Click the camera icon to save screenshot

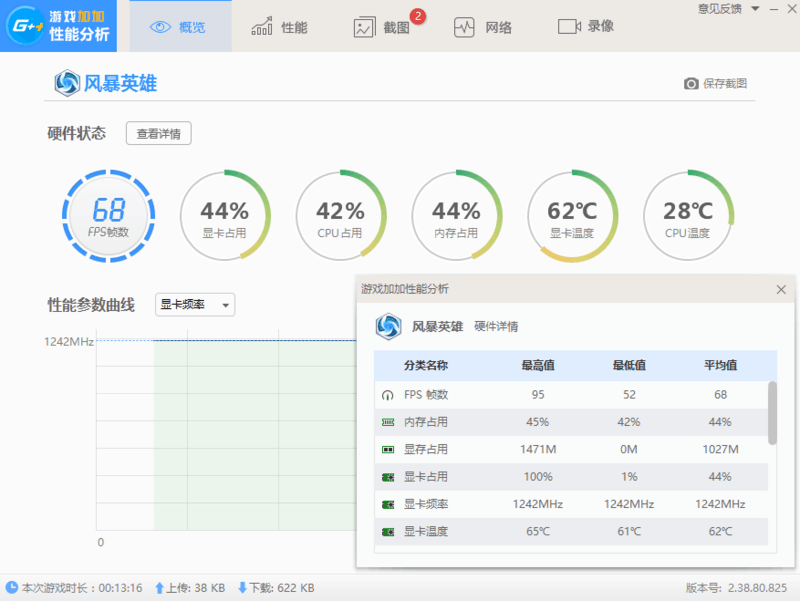(690, 84)
